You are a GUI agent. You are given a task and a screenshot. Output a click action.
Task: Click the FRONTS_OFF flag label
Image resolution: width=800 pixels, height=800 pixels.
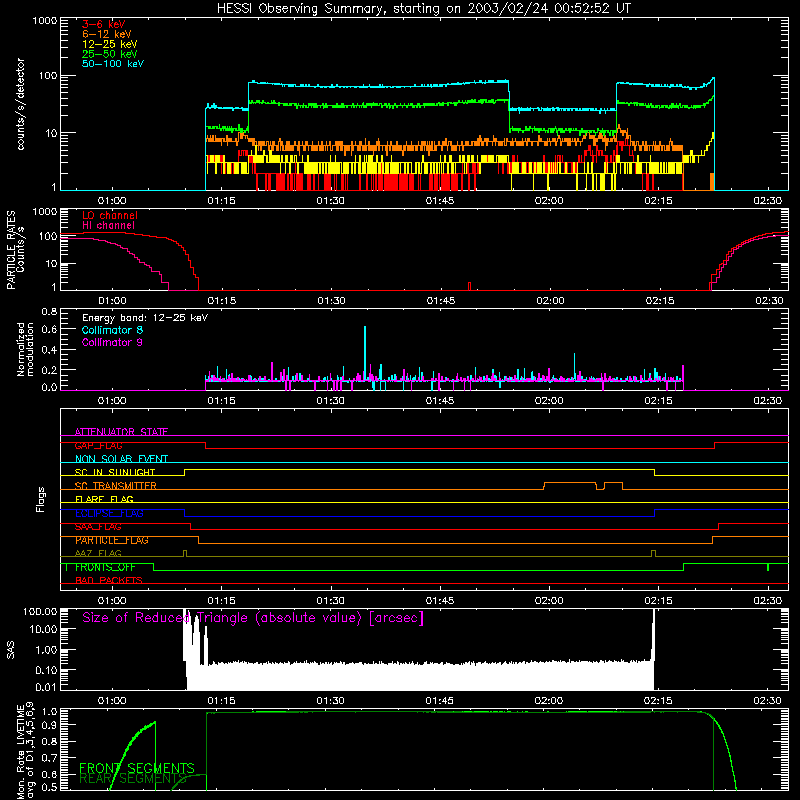(105, 567)
